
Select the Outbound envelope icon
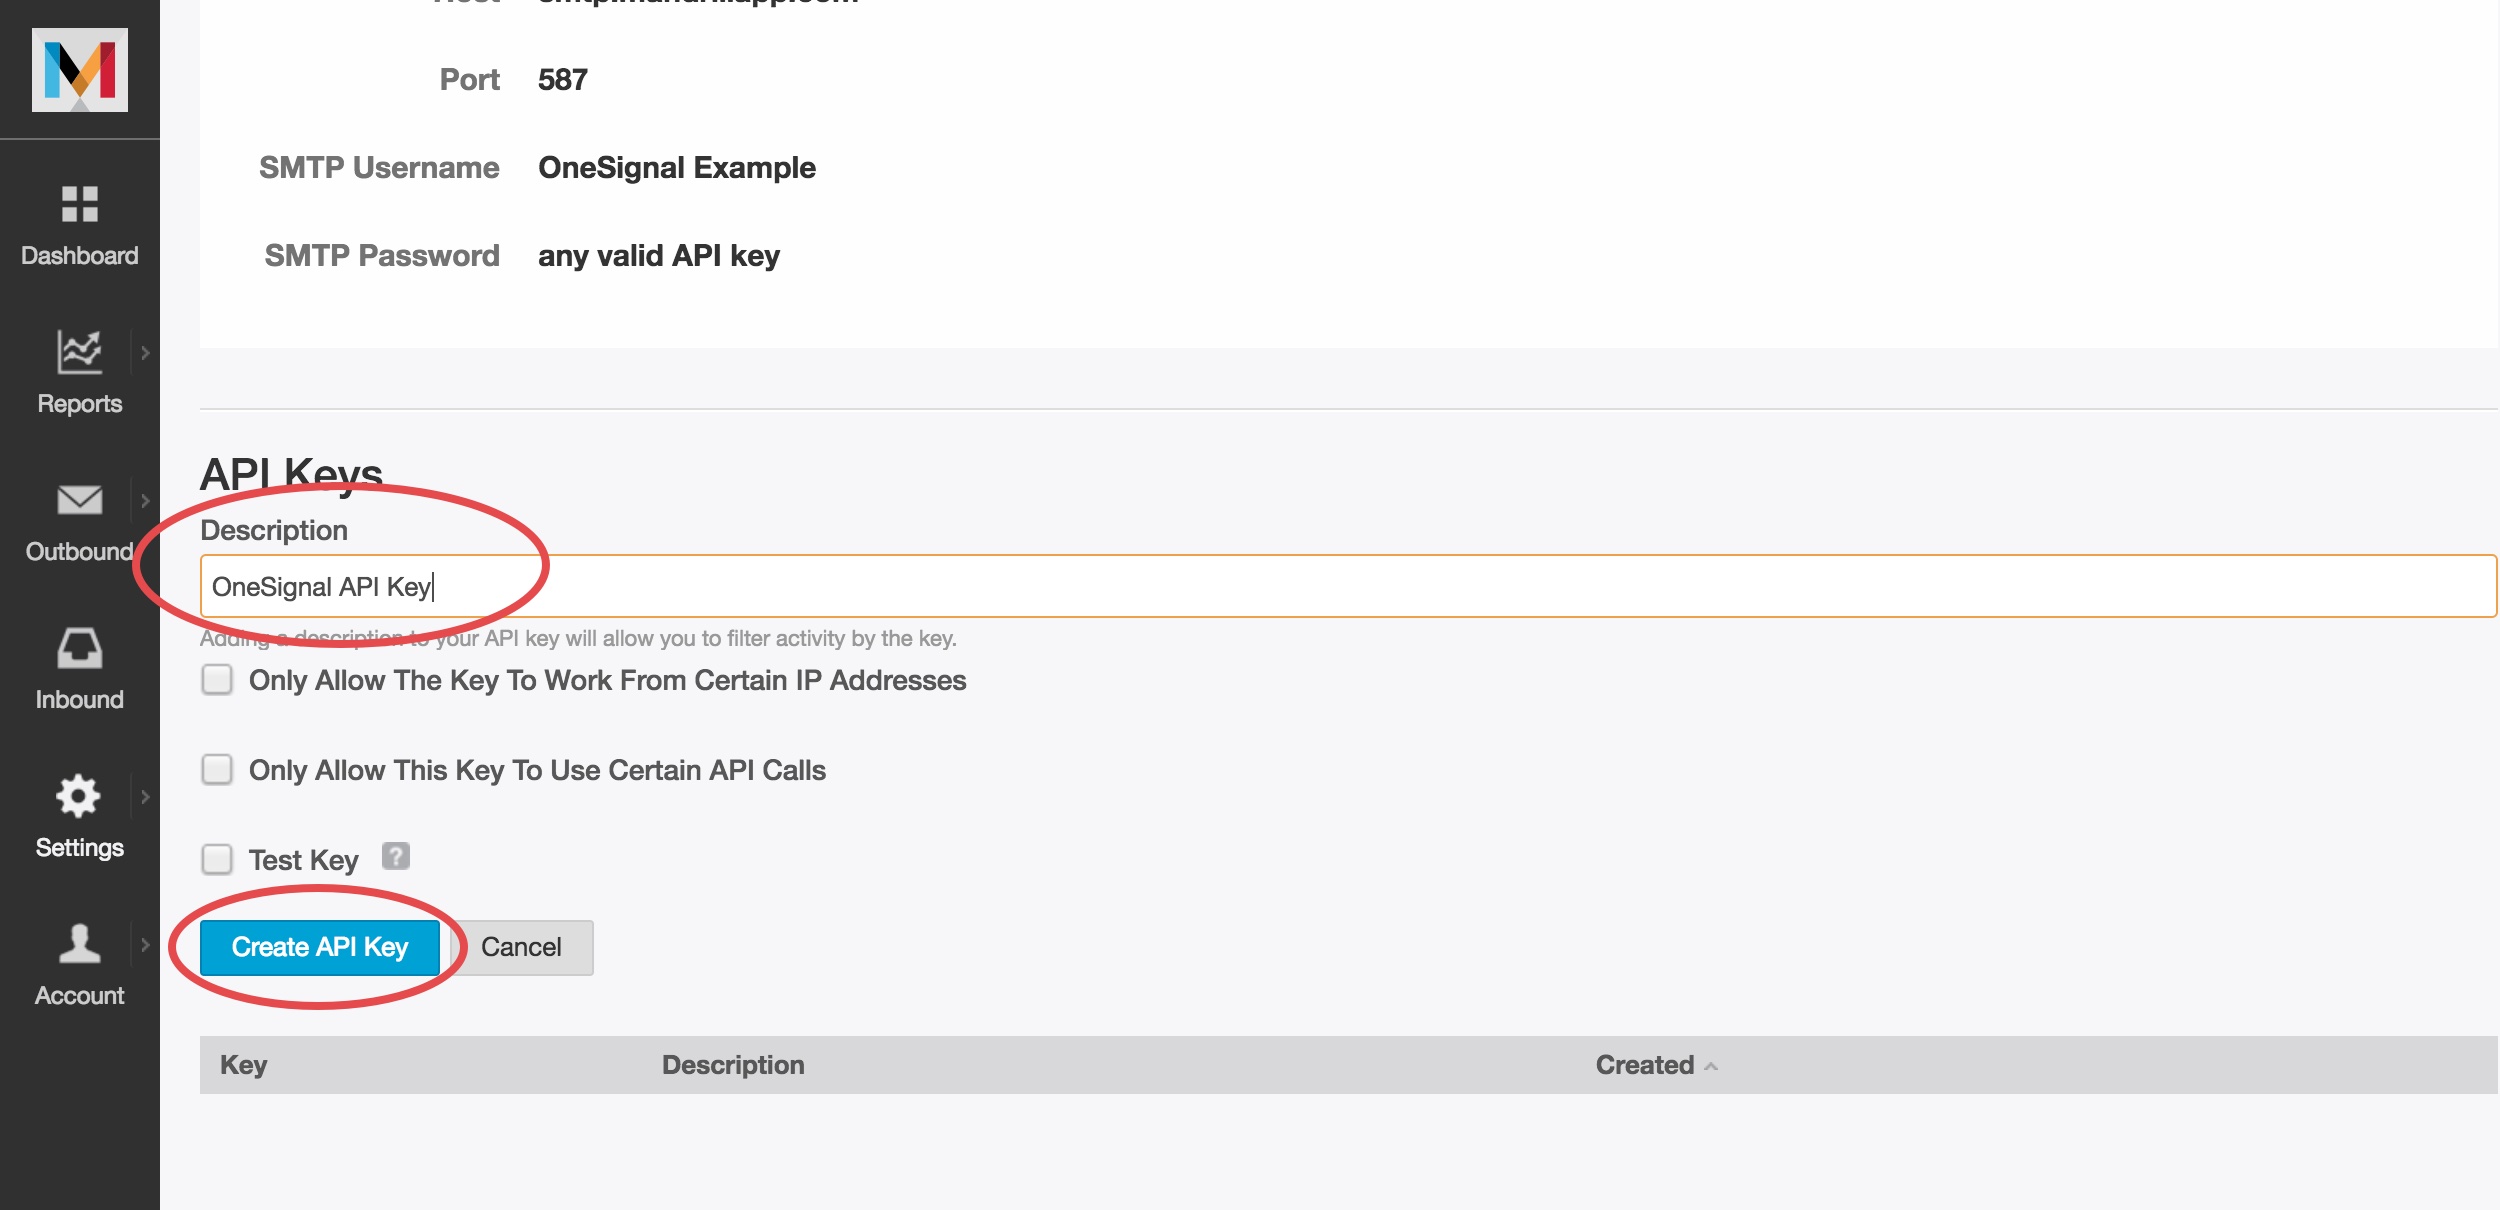coord(80,500)
